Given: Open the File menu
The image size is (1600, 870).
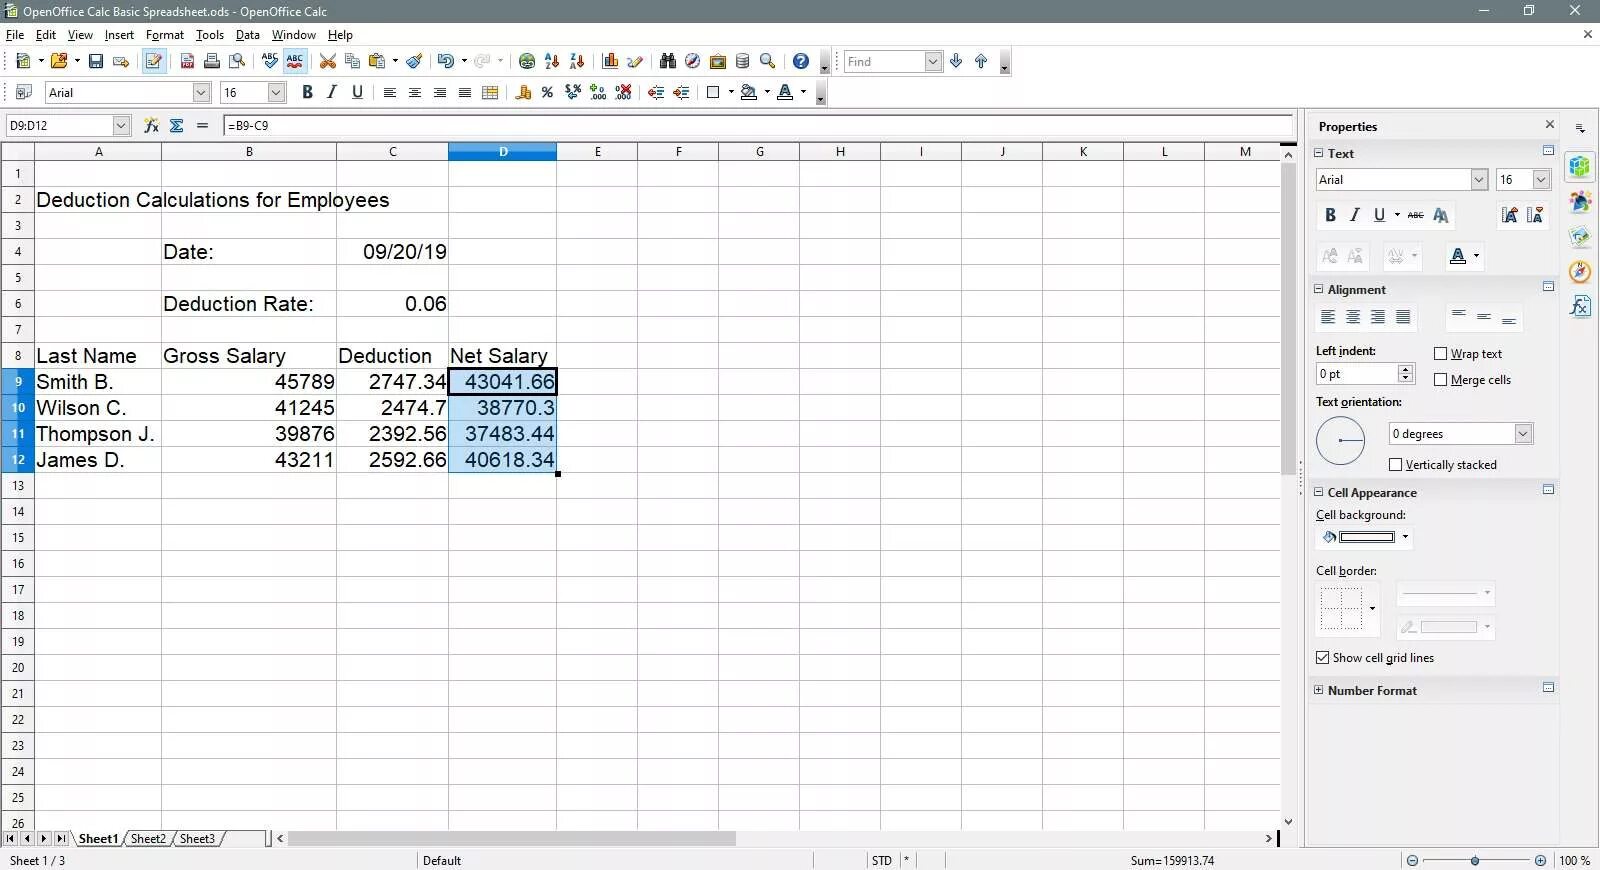Looking at the screenshot, I should [x=15, y=34].
